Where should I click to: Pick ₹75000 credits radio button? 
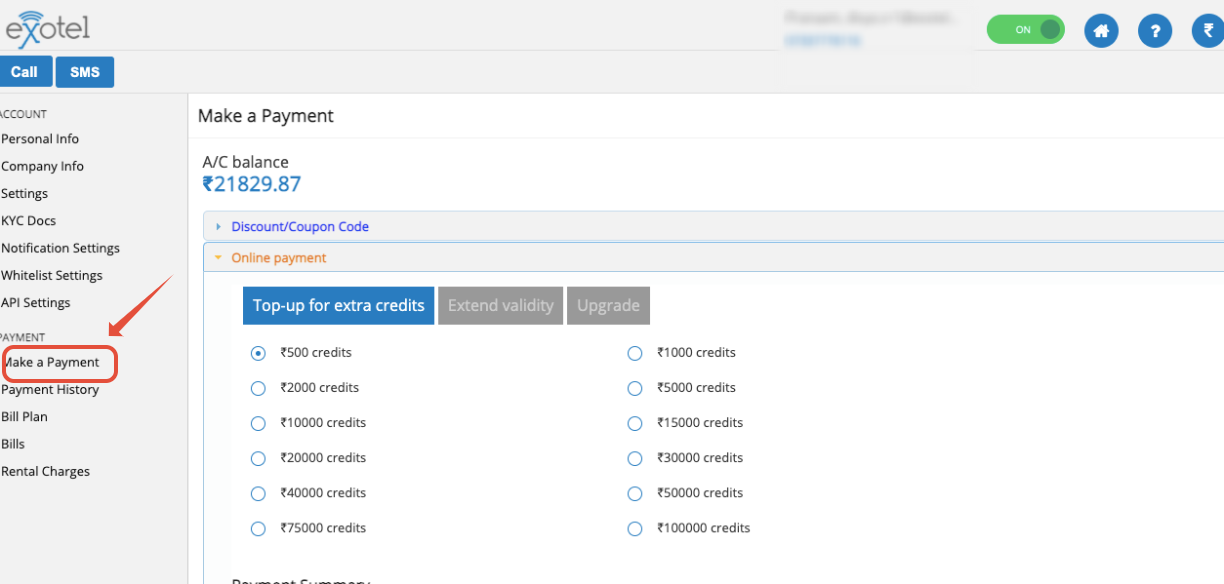pos(258,528)
